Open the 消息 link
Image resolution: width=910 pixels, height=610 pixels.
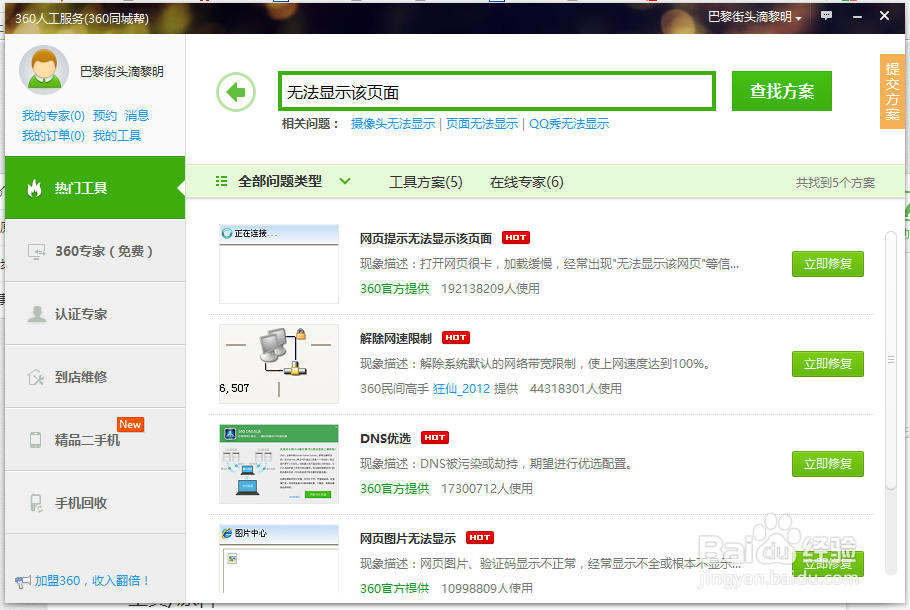click(137, 115)
